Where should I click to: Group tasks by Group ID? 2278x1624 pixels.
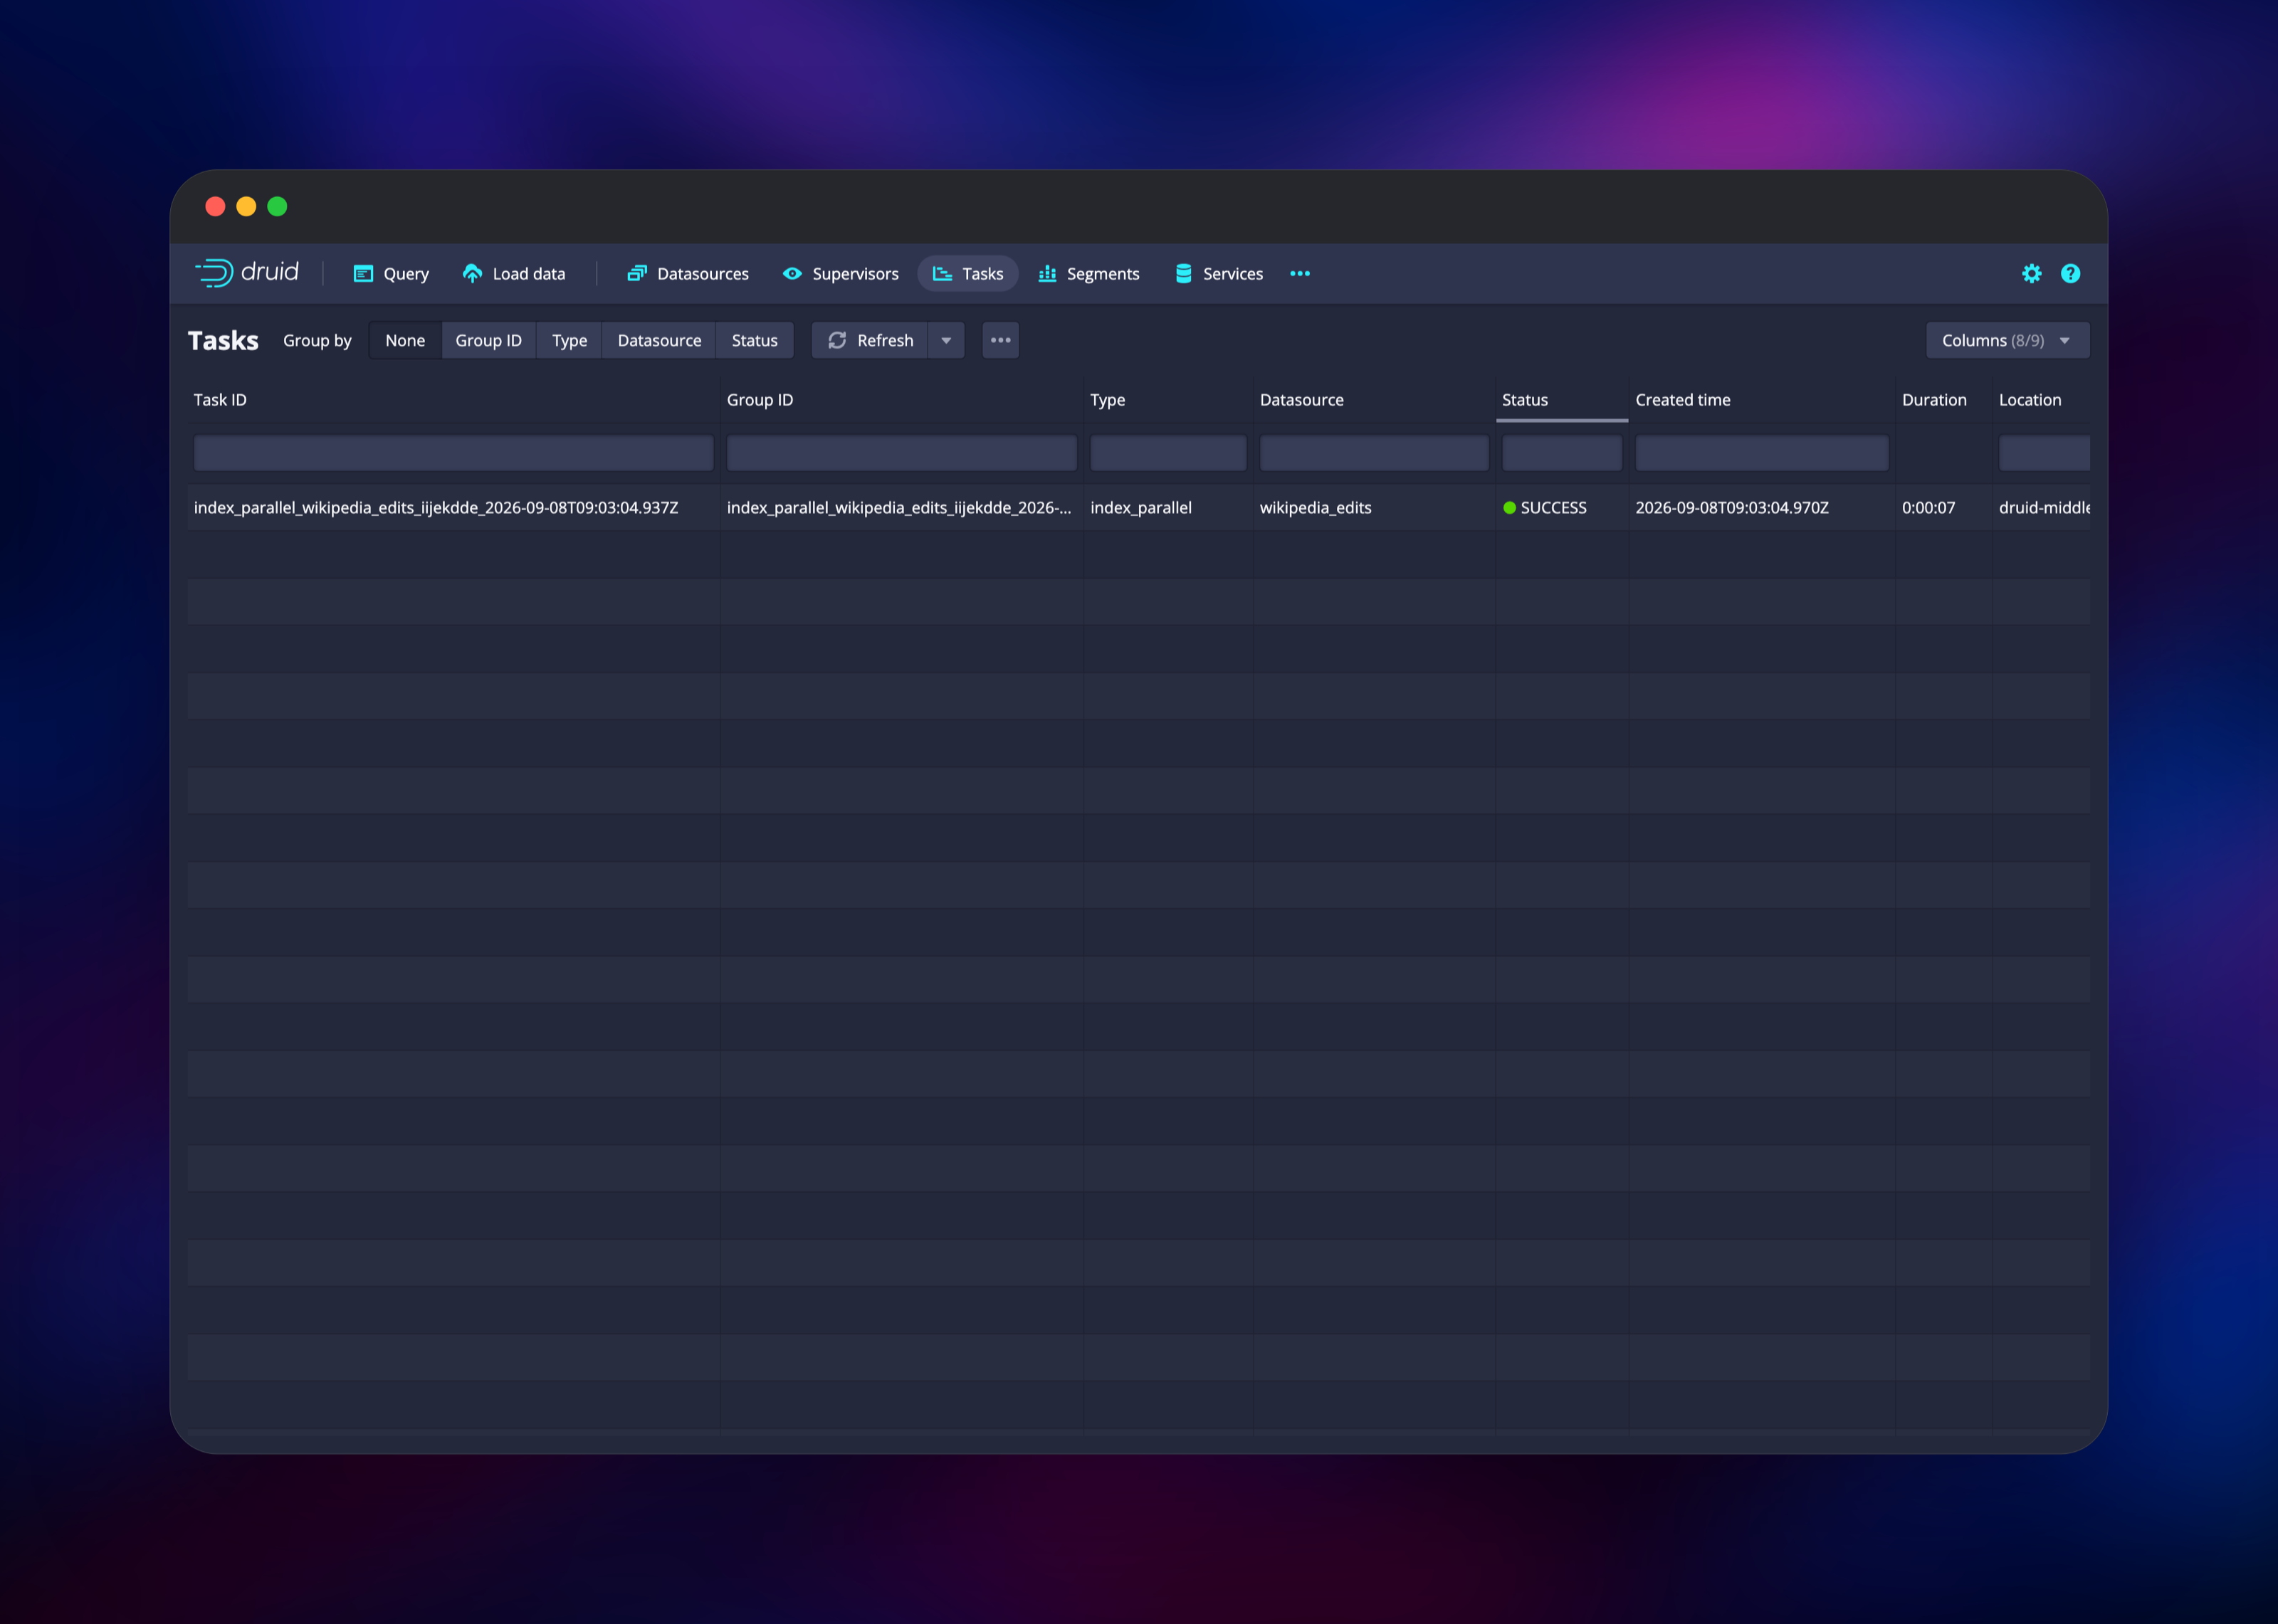click(x=489, y=341)
